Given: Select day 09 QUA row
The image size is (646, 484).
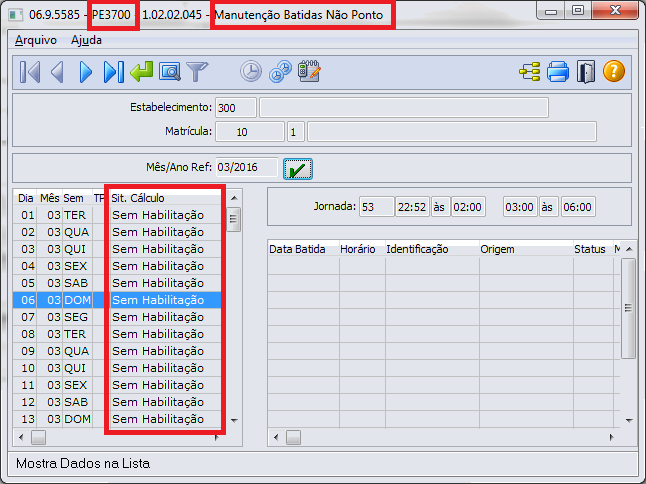Looking at the screenshot, I should click(117, 351).
